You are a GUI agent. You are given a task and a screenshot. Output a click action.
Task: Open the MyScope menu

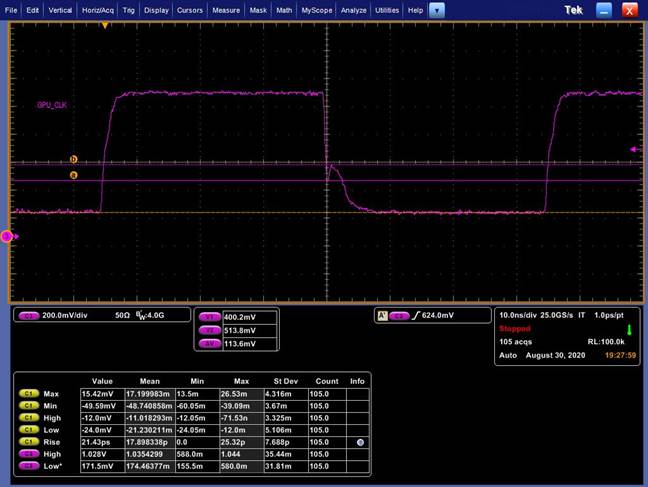pyautogui.click(x=317, y=10)
